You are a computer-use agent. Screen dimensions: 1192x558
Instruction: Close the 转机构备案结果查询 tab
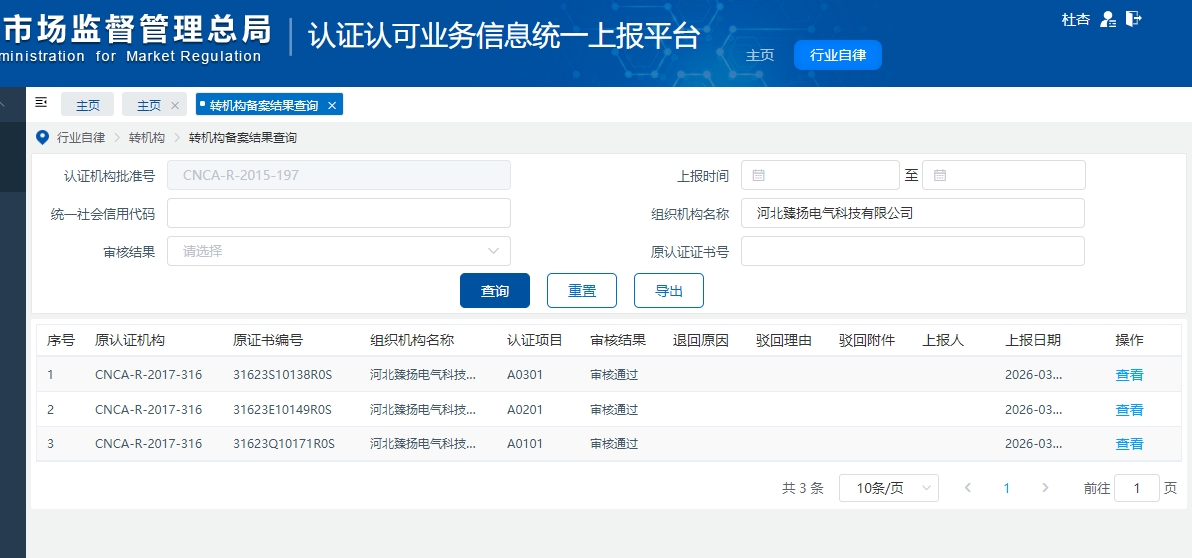pyautogui.click(x=332, y=105)
